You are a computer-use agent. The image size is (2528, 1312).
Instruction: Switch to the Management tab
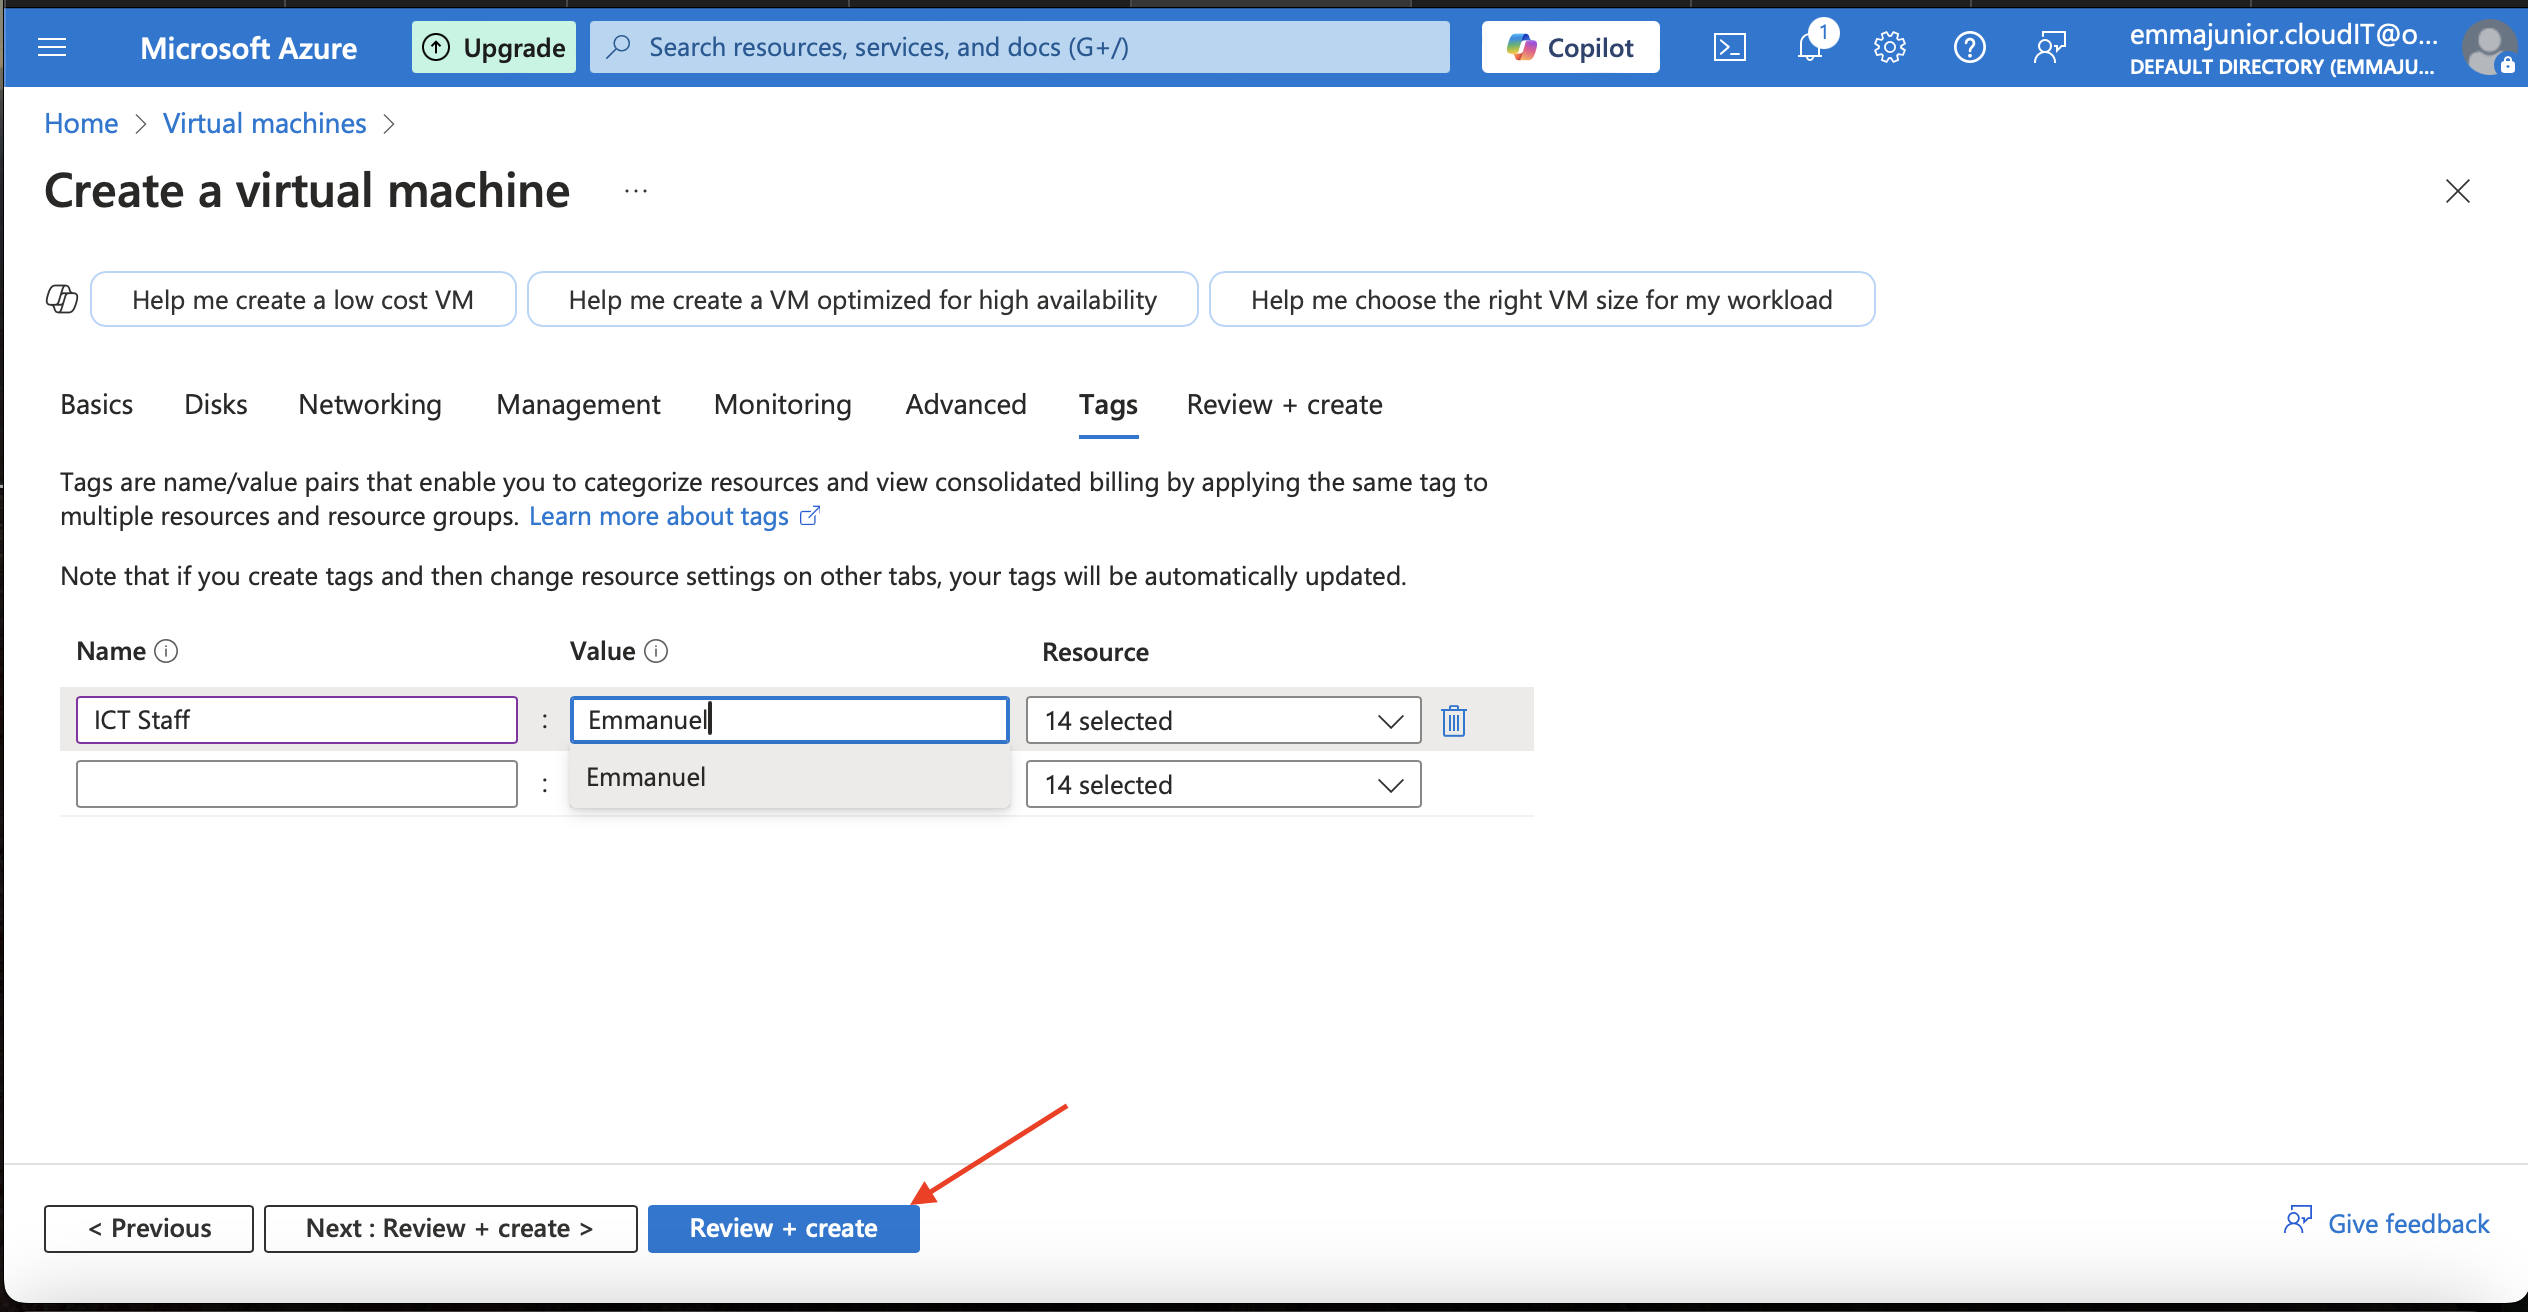tap(578, 404)
